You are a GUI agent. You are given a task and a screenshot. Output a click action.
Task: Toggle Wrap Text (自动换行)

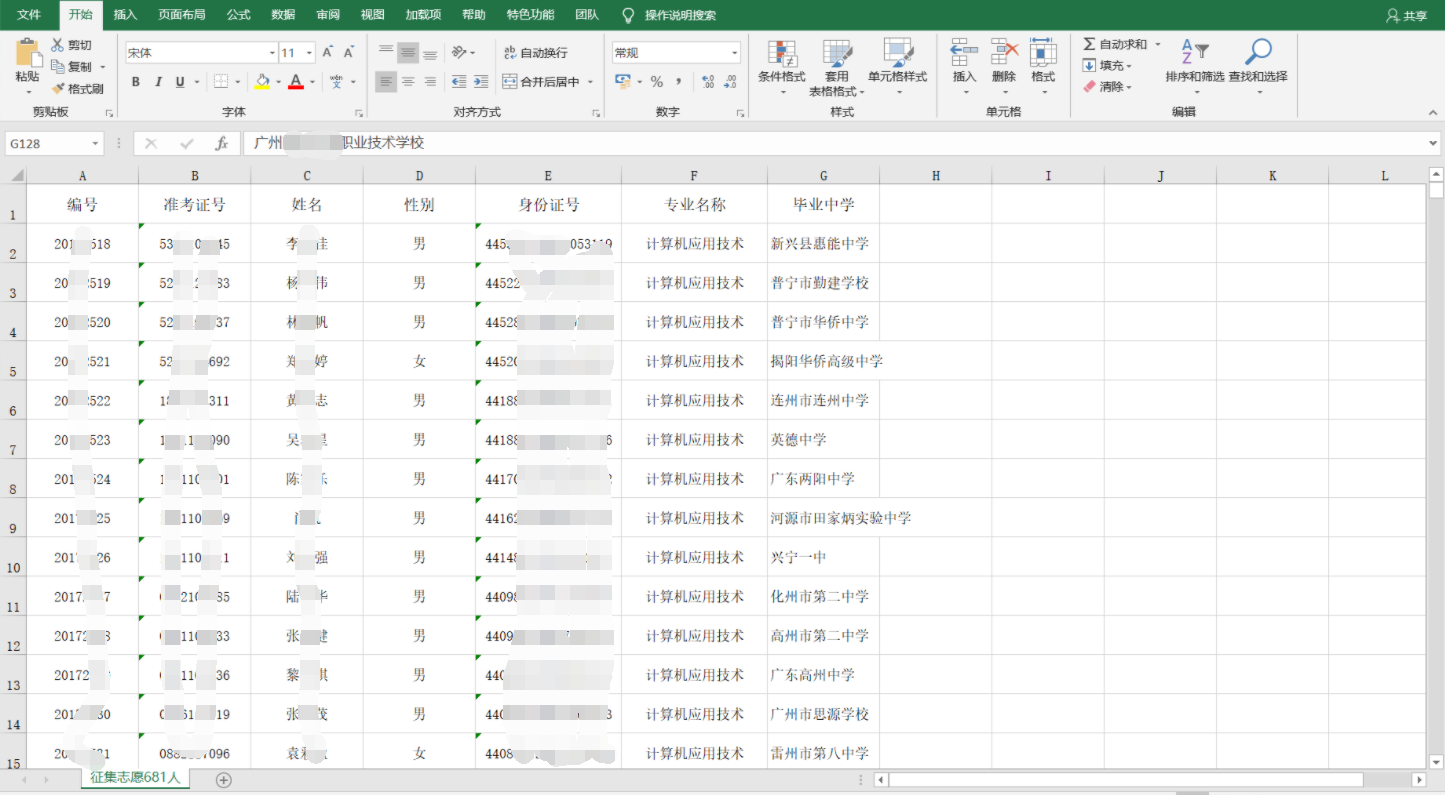pyautogui.click(x=536, y=52)
